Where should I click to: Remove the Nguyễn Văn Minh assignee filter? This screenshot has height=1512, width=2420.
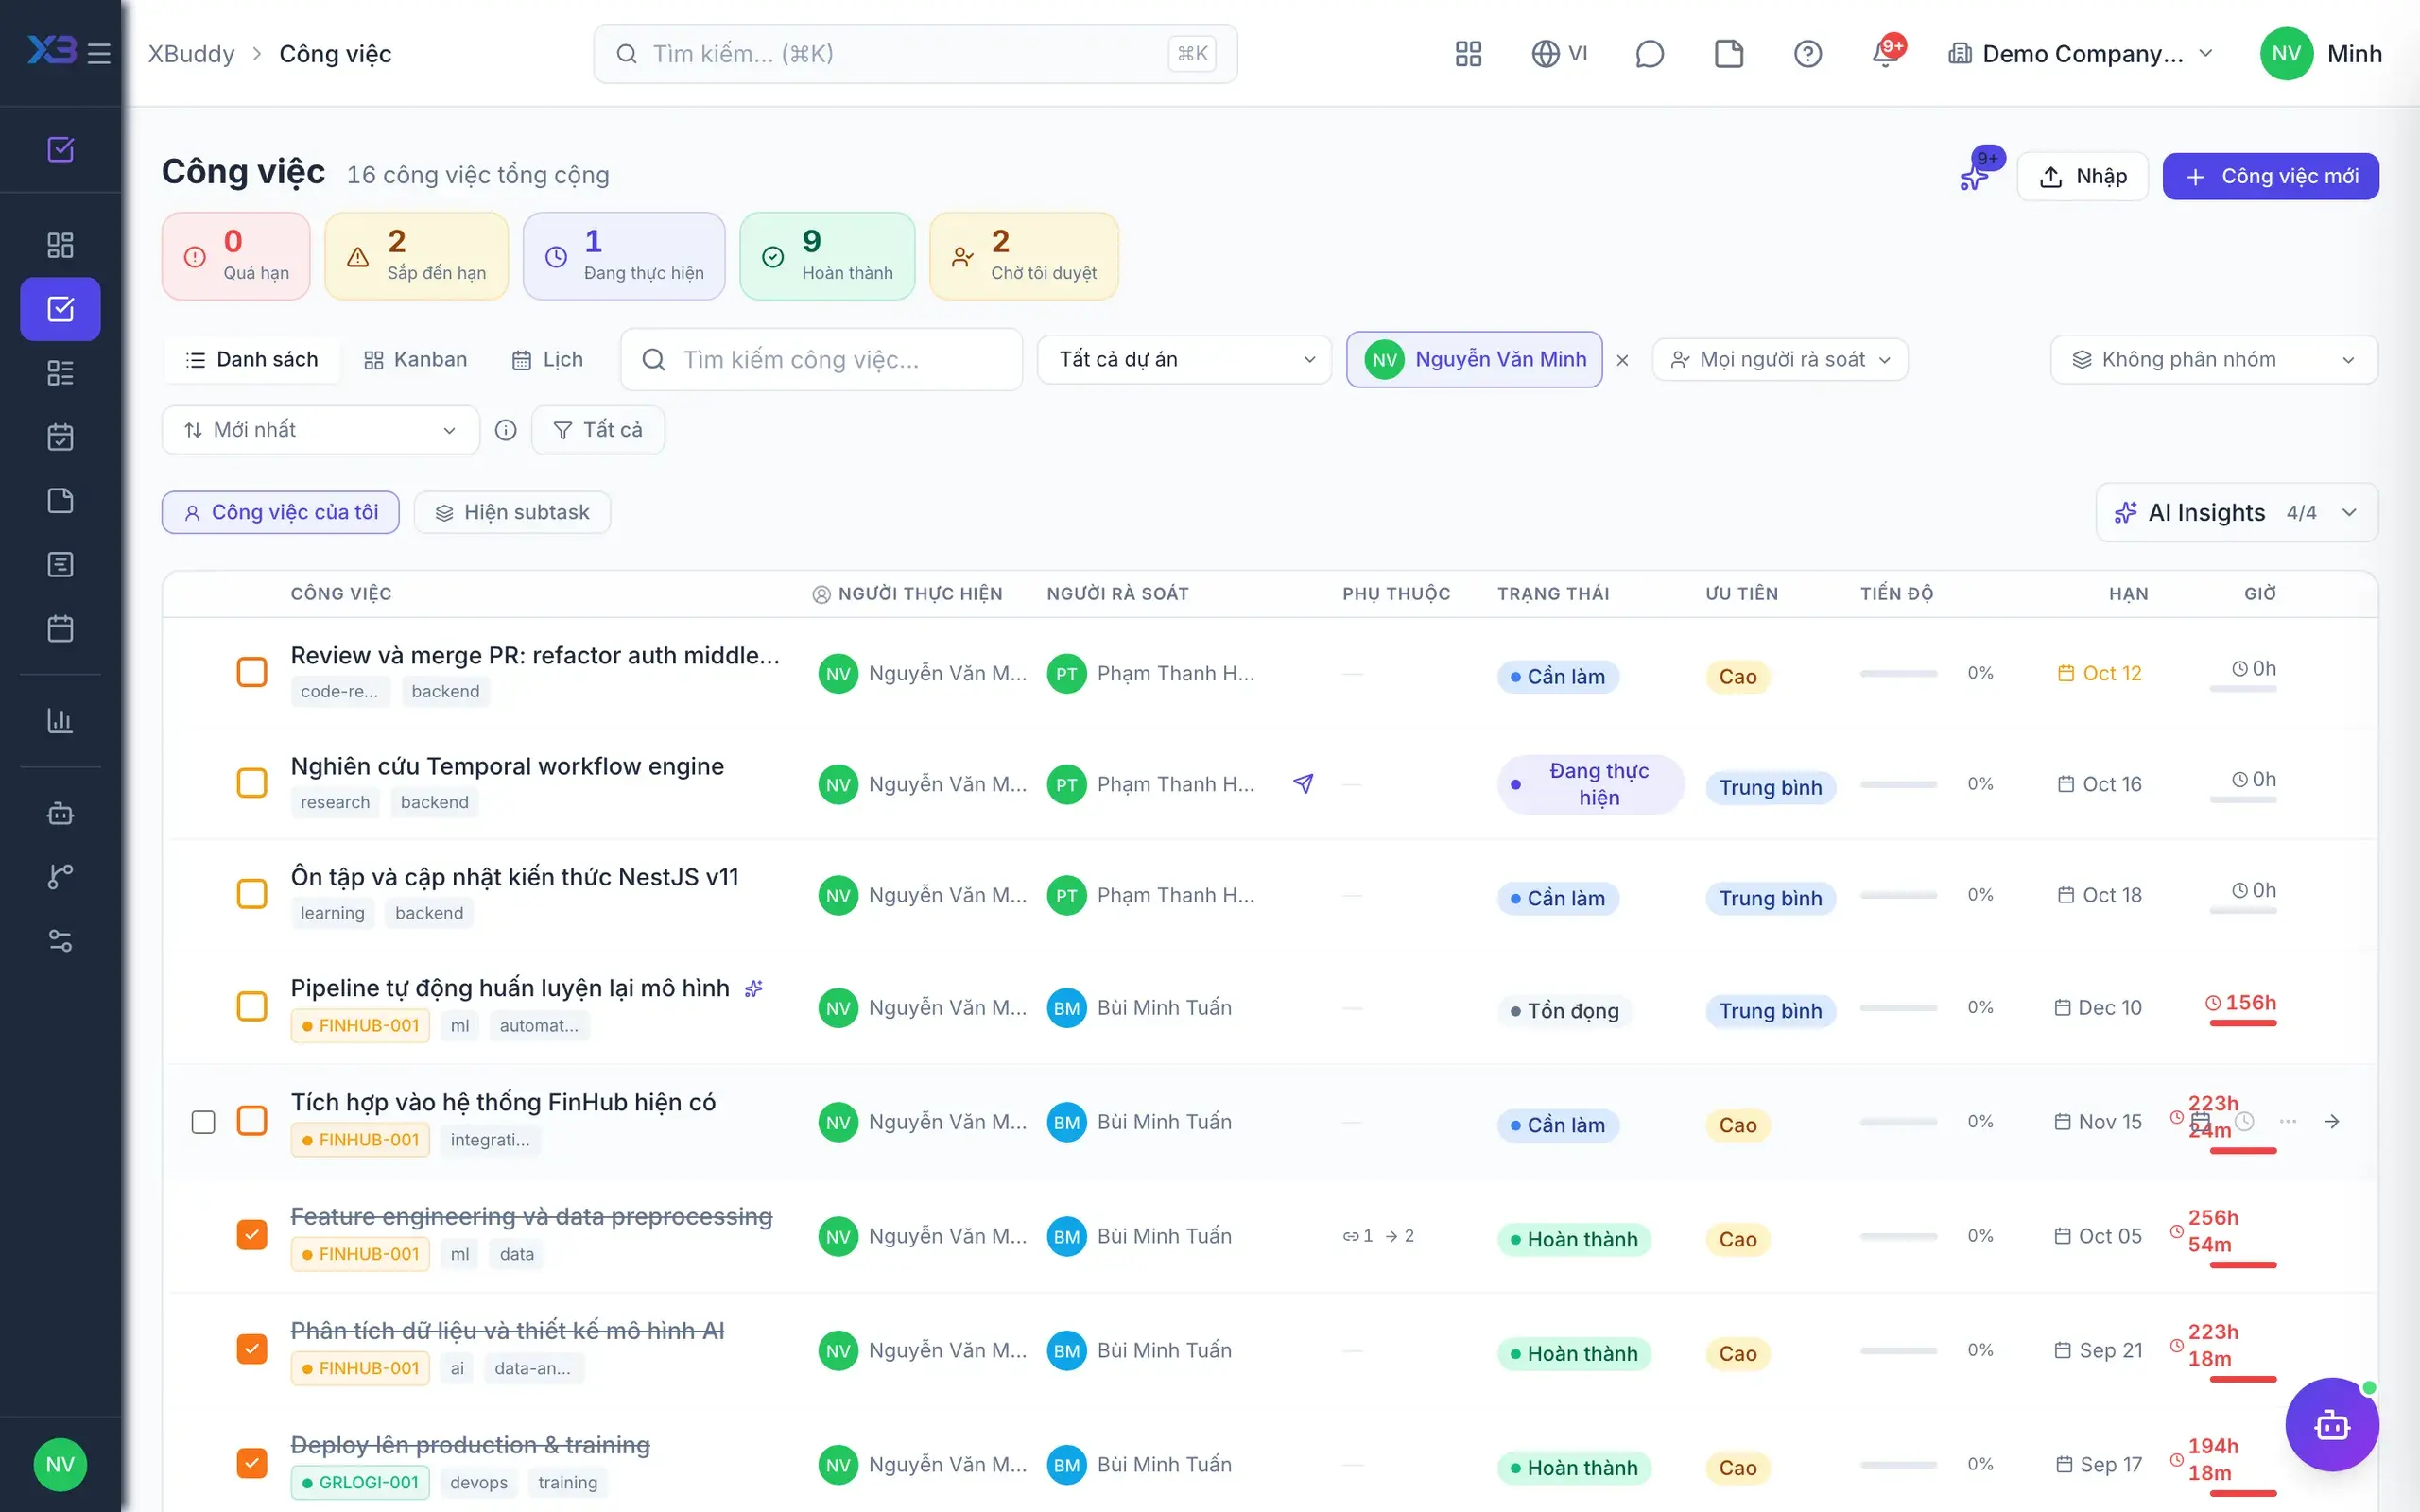[x=1622, y=360]
